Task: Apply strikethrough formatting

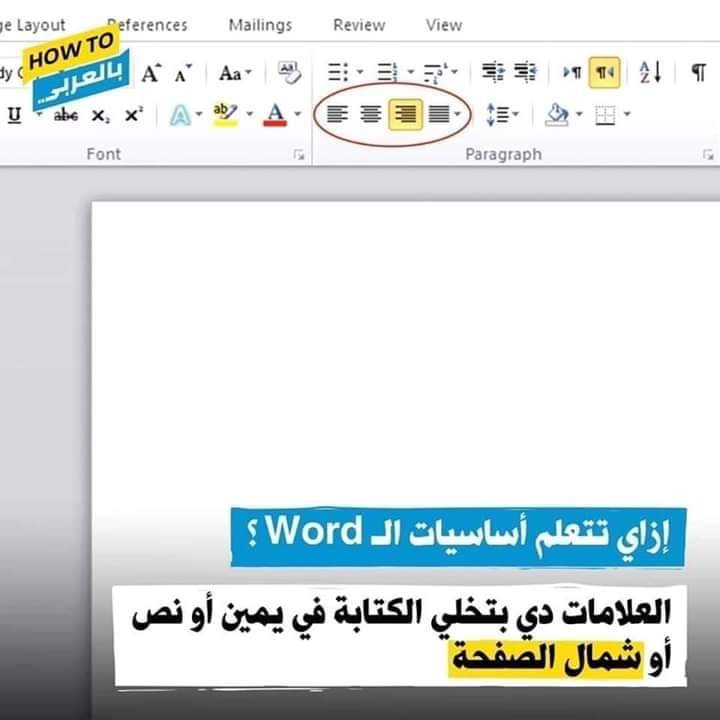Action: pyautogui.click(x=66, y=115)
